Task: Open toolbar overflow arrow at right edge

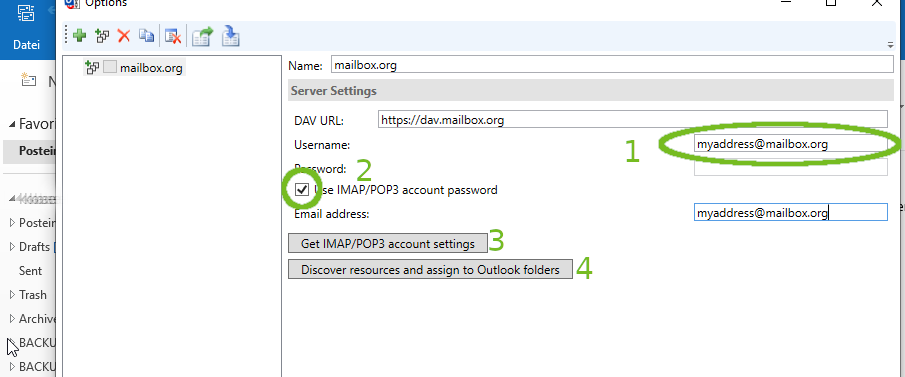Action: (890, 45)
